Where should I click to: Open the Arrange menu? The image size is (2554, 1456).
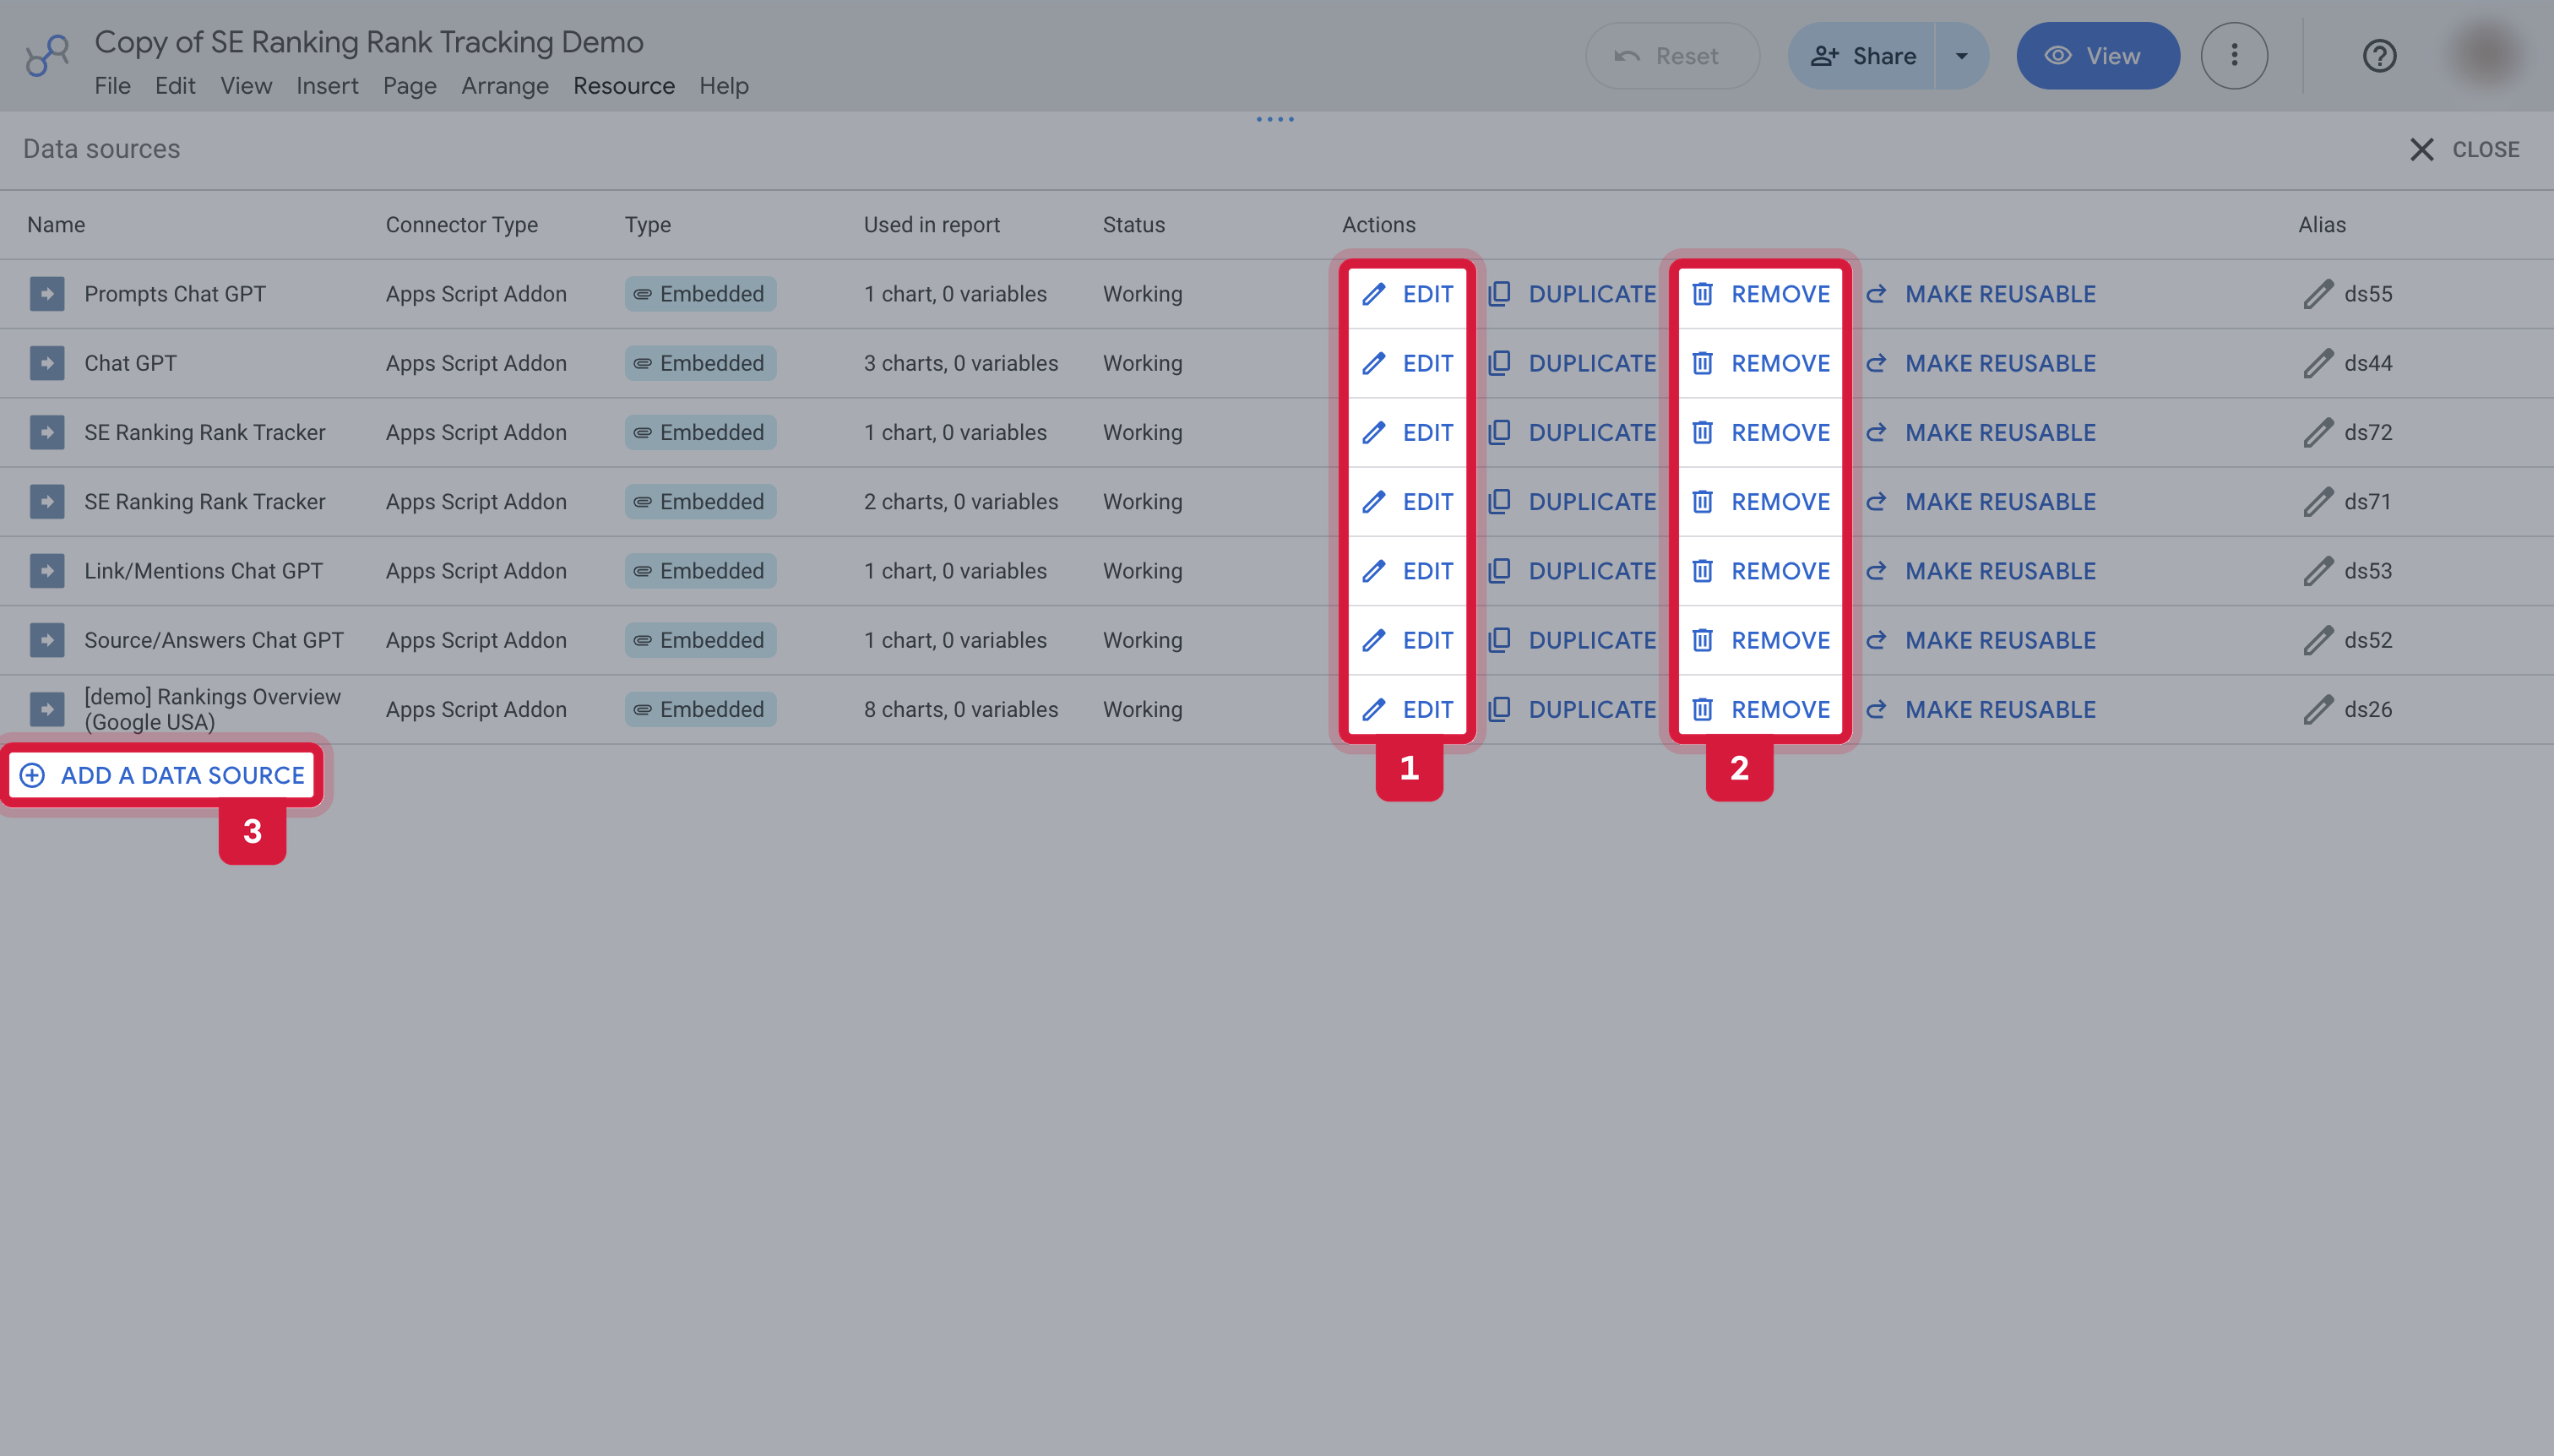[505, 86]
